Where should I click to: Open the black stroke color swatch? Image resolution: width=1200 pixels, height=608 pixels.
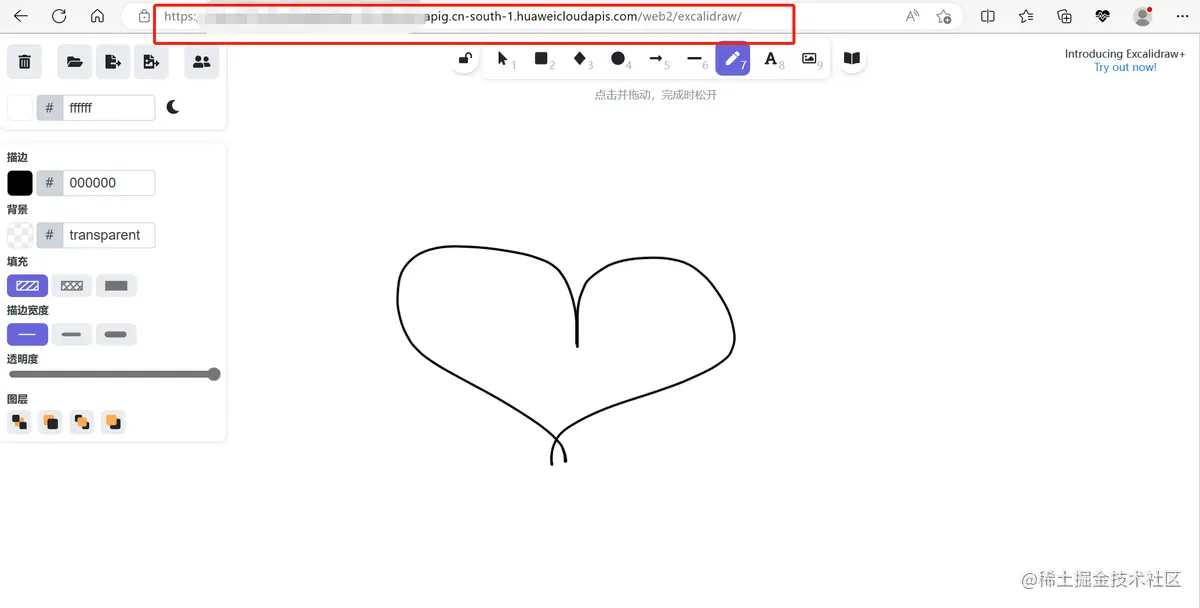click(20, 183)
